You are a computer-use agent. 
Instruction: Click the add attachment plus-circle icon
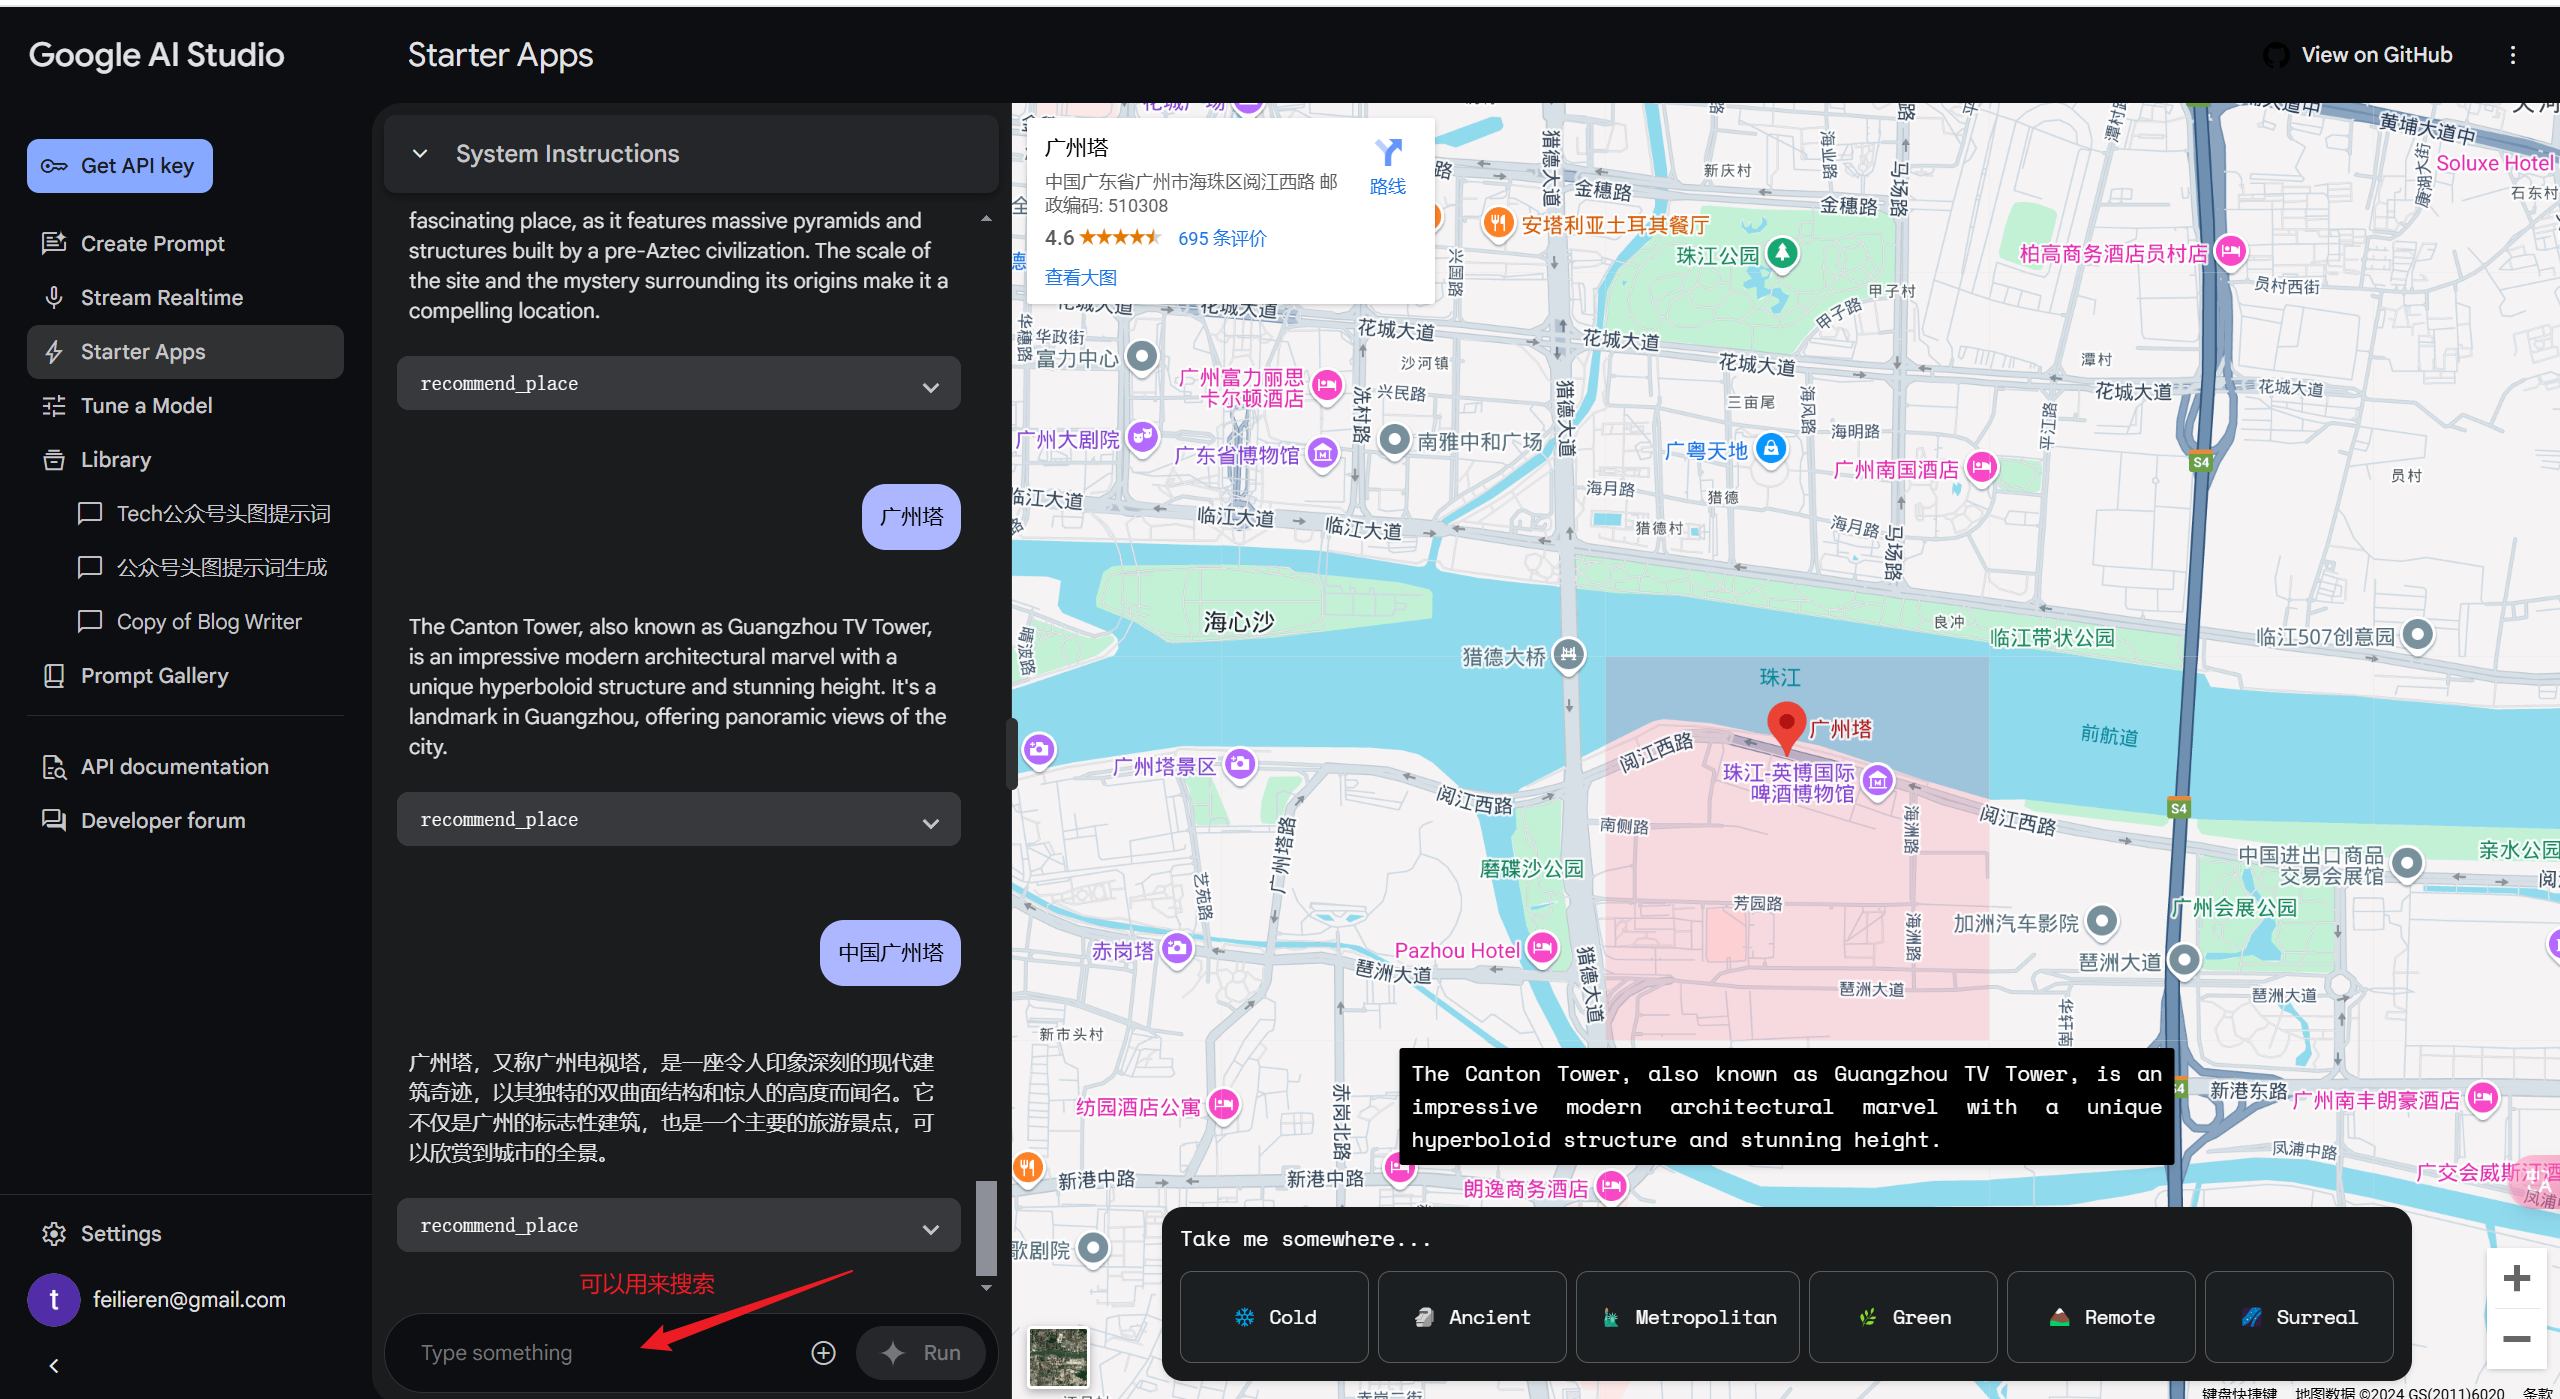point(823,1352)
